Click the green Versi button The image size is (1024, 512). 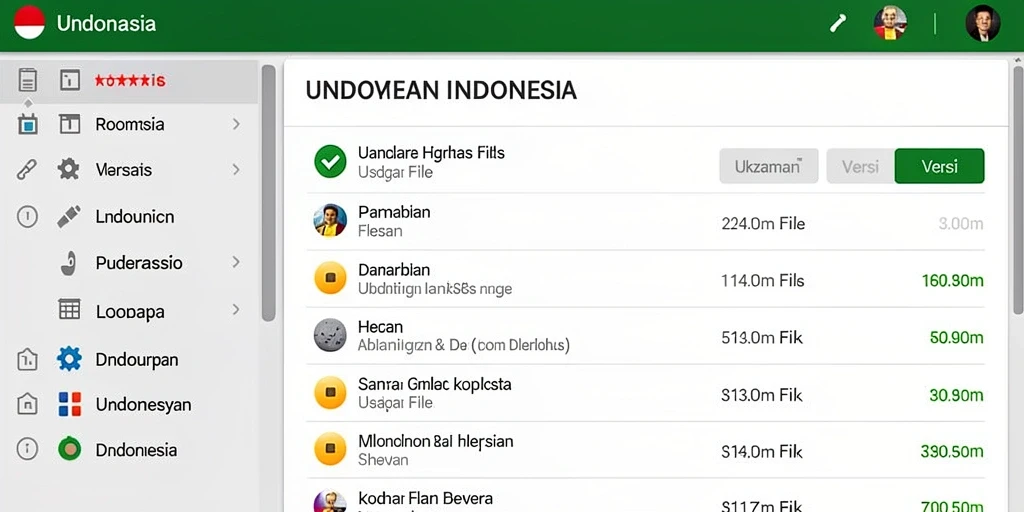pyautogui.click(x=939, y=166)
